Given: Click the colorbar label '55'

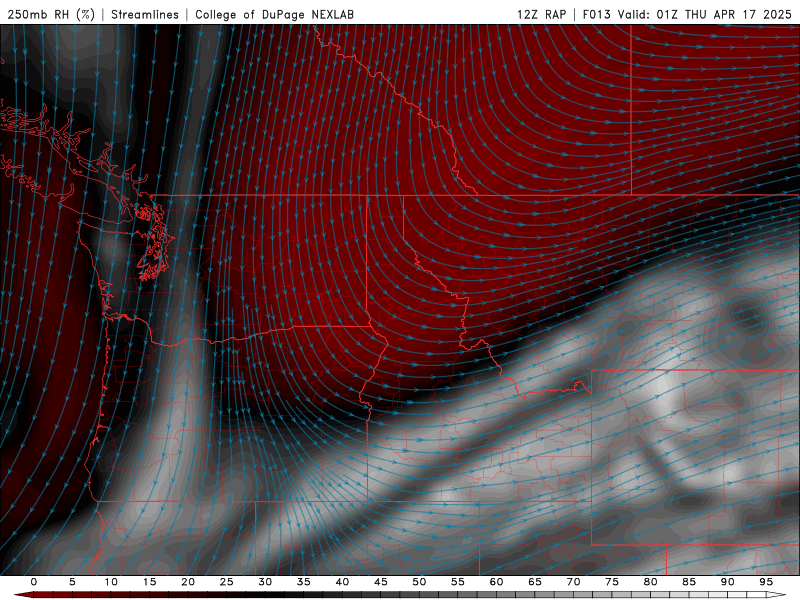Looking at the screenshot, I should tap(458, 582).
